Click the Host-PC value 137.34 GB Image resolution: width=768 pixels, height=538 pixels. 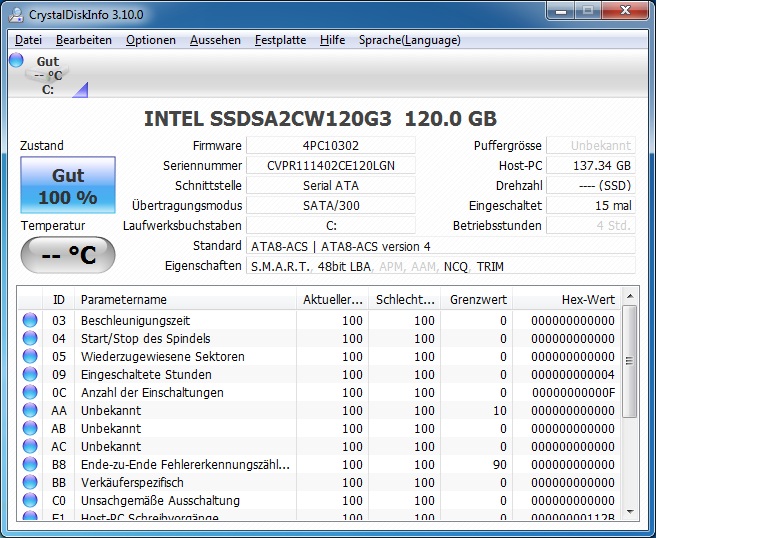click(591, 166)
